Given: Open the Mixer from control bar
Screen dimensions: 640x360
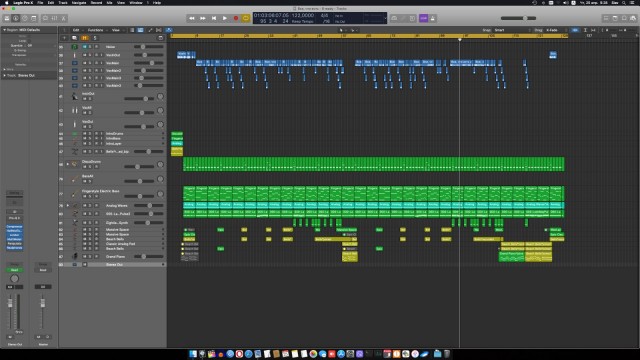Looking at the screenshot, I should (54, 18).
